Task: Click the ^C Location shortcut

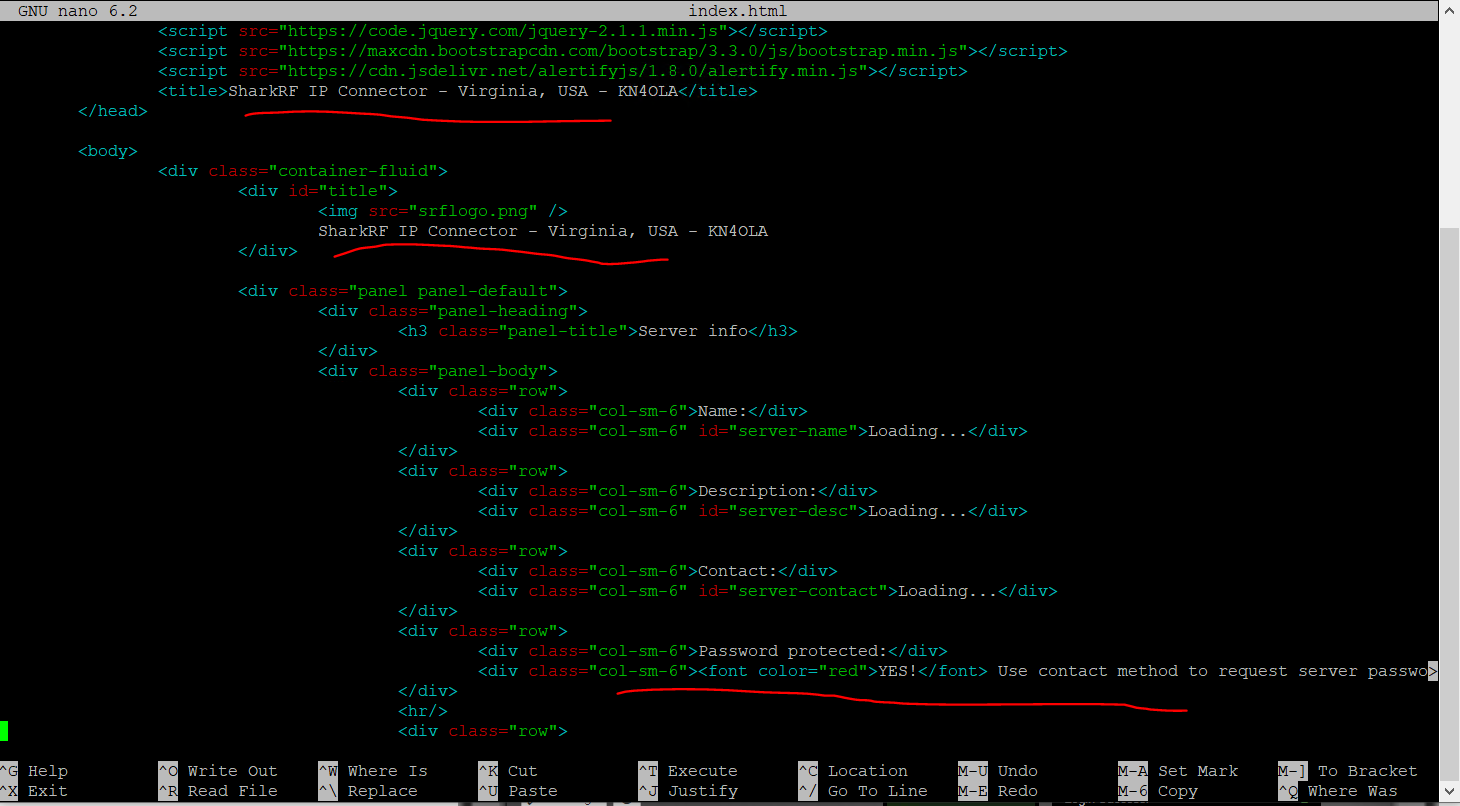Action: click(853, 771)
